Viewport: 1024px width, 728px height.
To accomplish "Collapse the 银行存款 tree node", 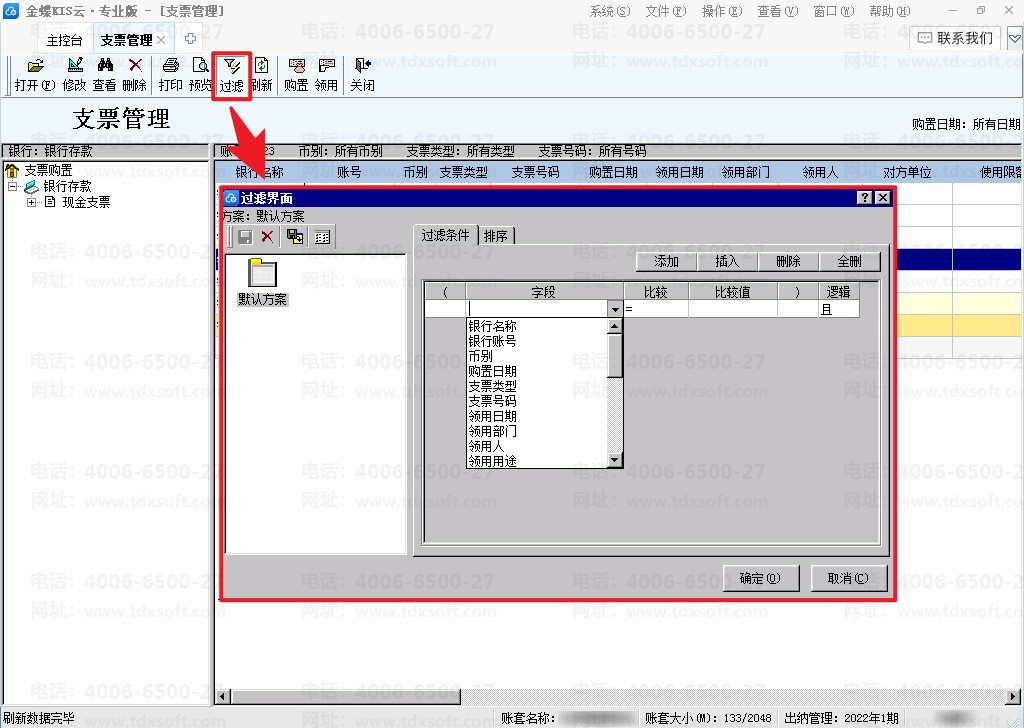I will point(12,187).
